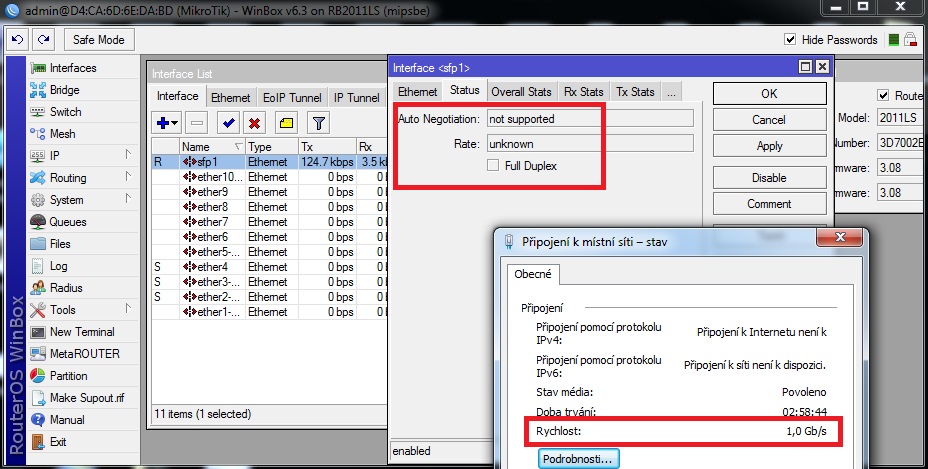Image resolution: width=928 pixels, height=469 pixels.
Task: Click Disable in the sfp1 dialog
Action: tap(769, 178)
